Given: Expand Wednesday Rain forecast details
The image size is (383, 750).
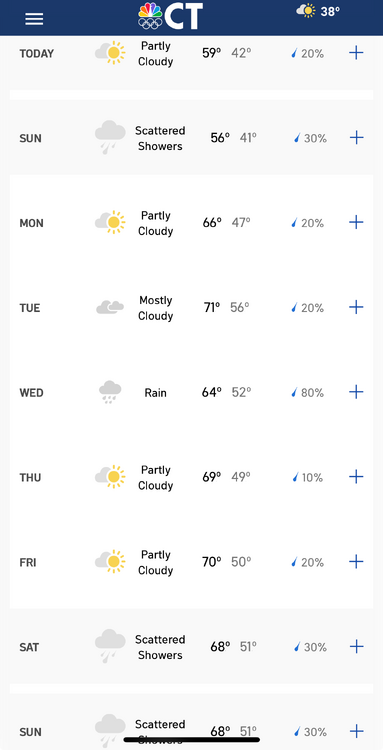Looking at the screenshot, I should point(356,392).
